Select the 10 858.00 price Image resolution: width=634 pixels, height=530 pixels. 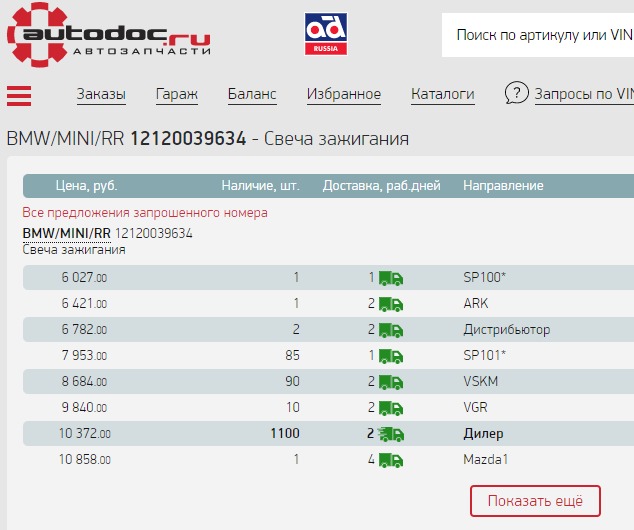85,459
